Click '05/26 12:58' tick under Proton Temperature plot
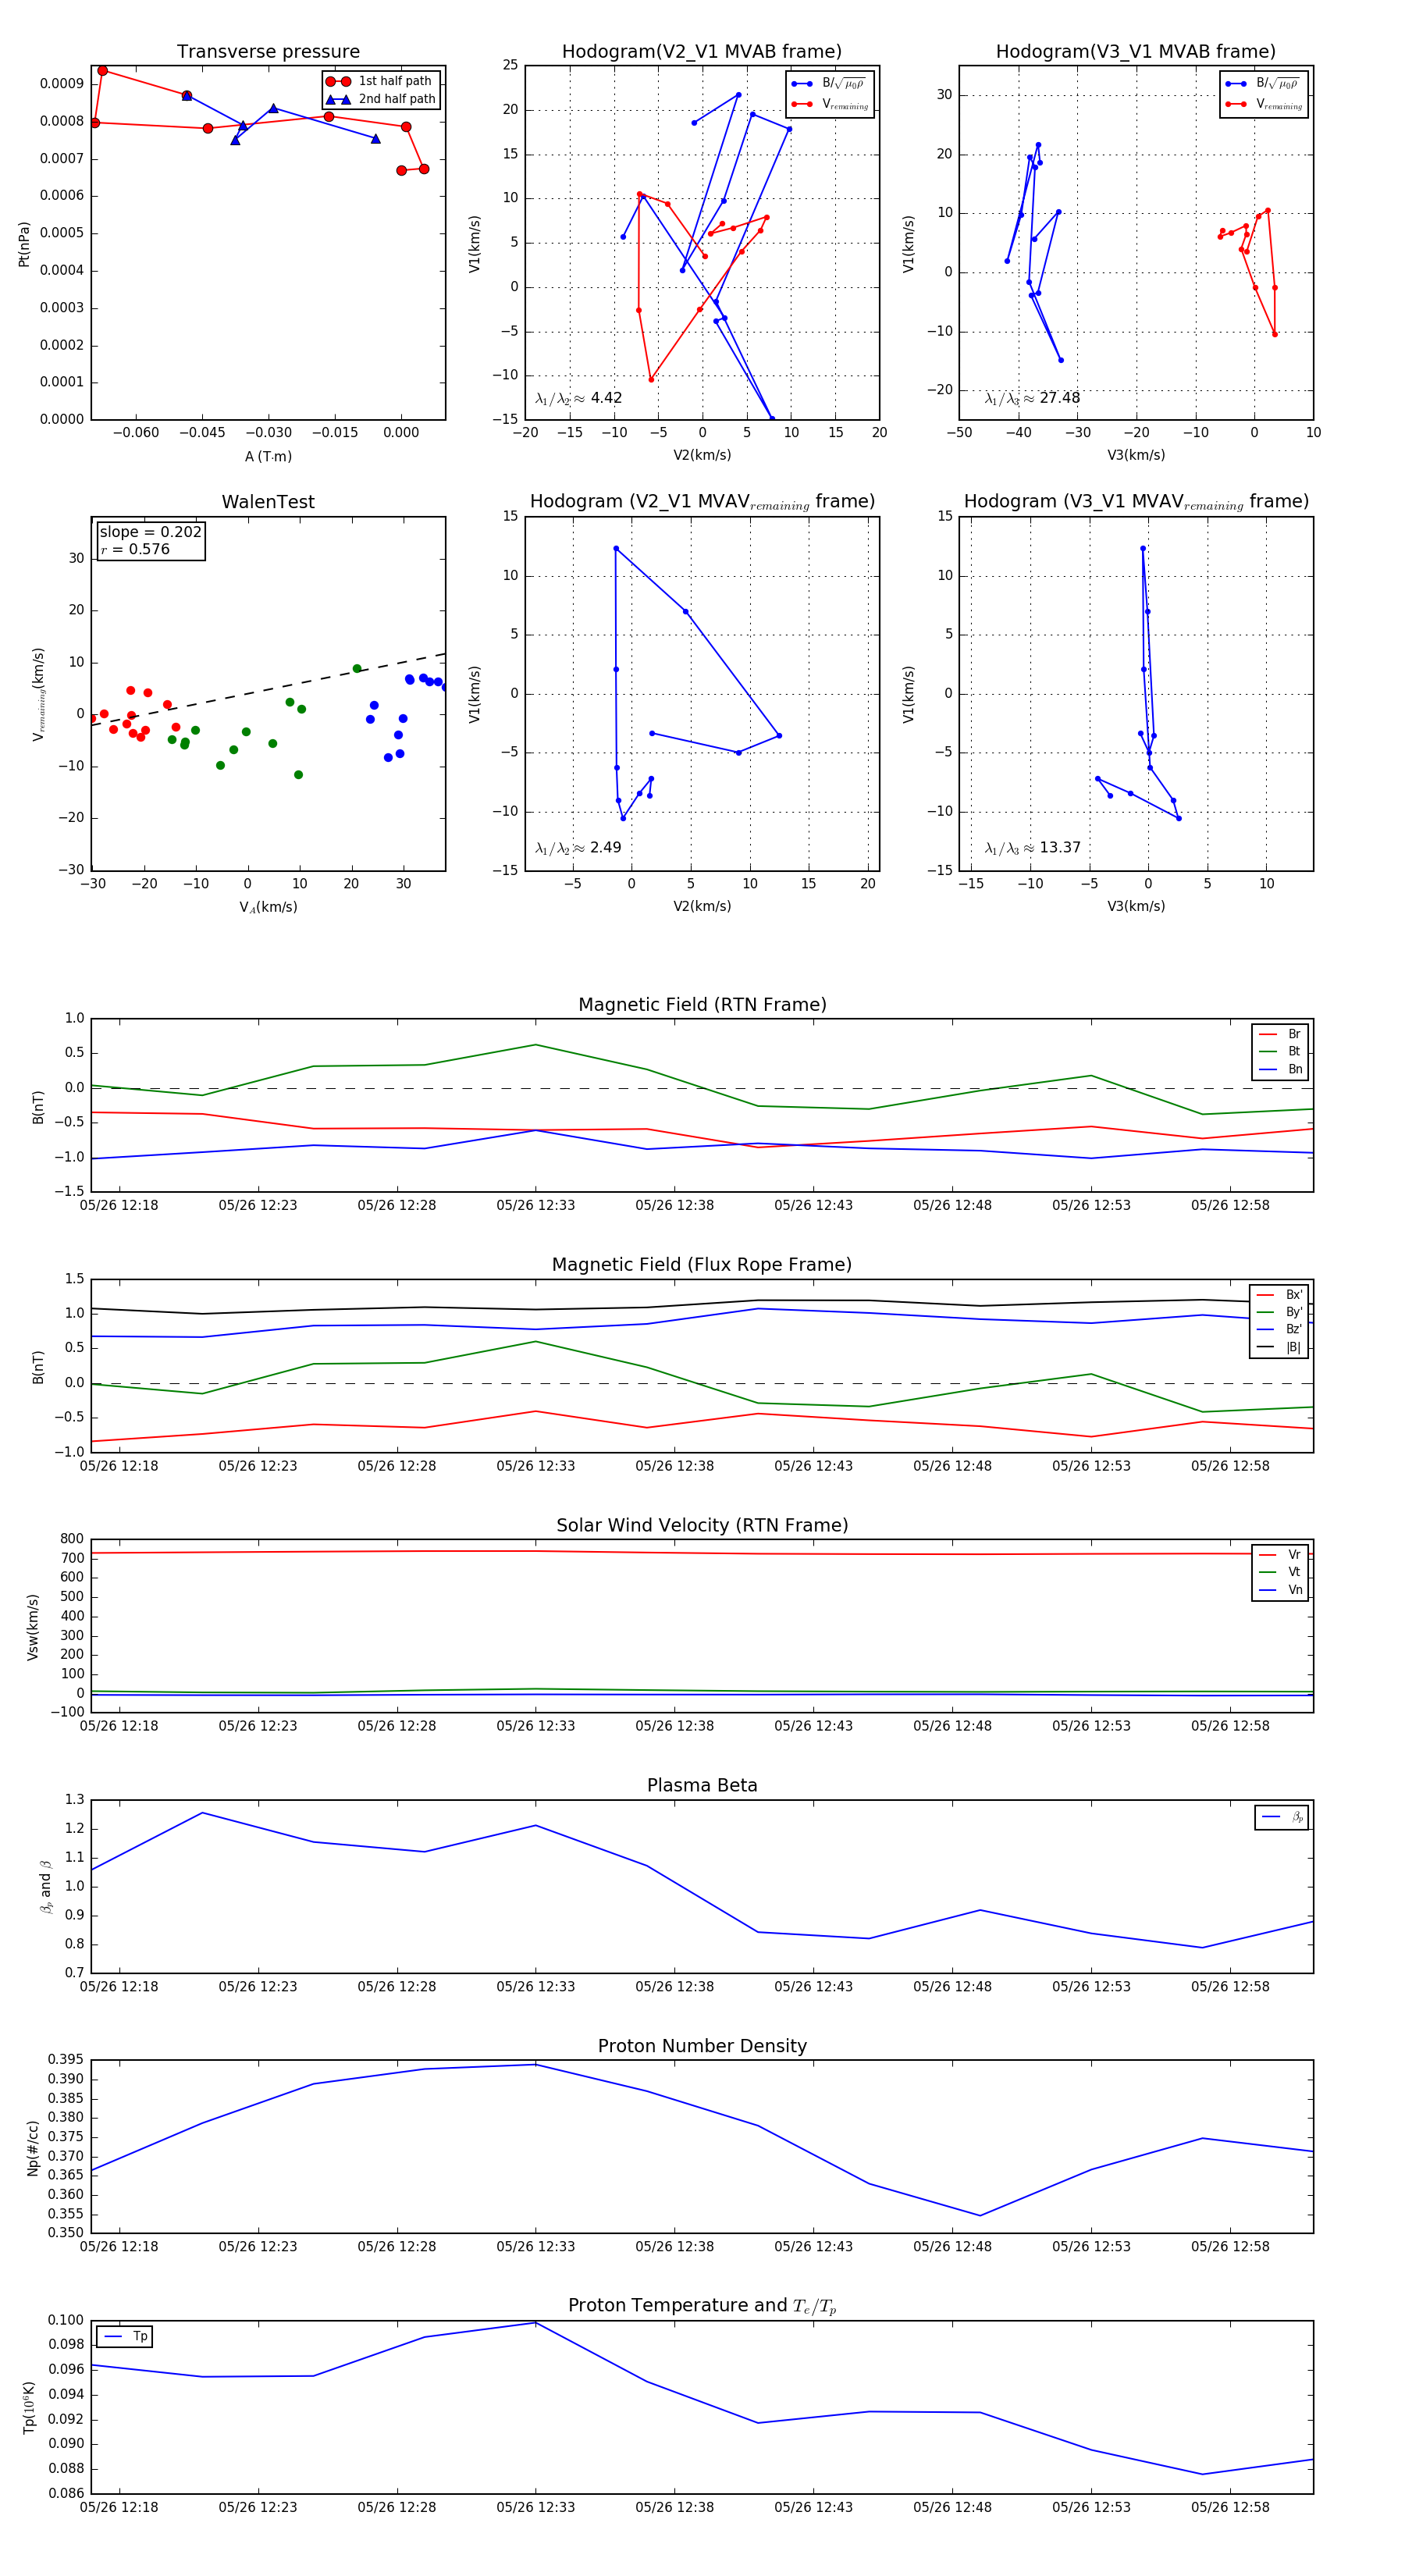Image resolution: width=1405 pixels, height=2576 pixels. [1230, 2507]
